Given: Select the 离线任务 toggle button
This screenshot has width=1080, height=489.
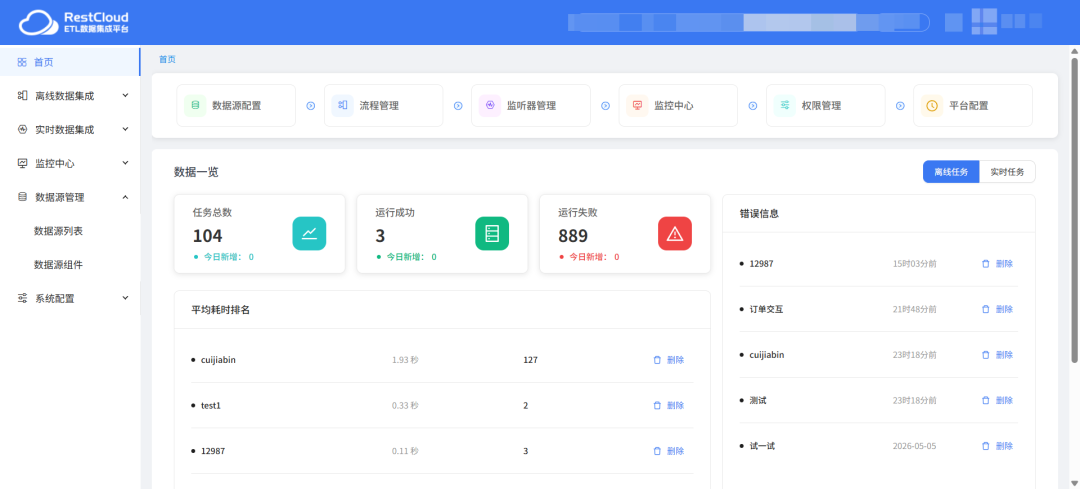Looking at the screenshot, I should (x=951, y=172).
